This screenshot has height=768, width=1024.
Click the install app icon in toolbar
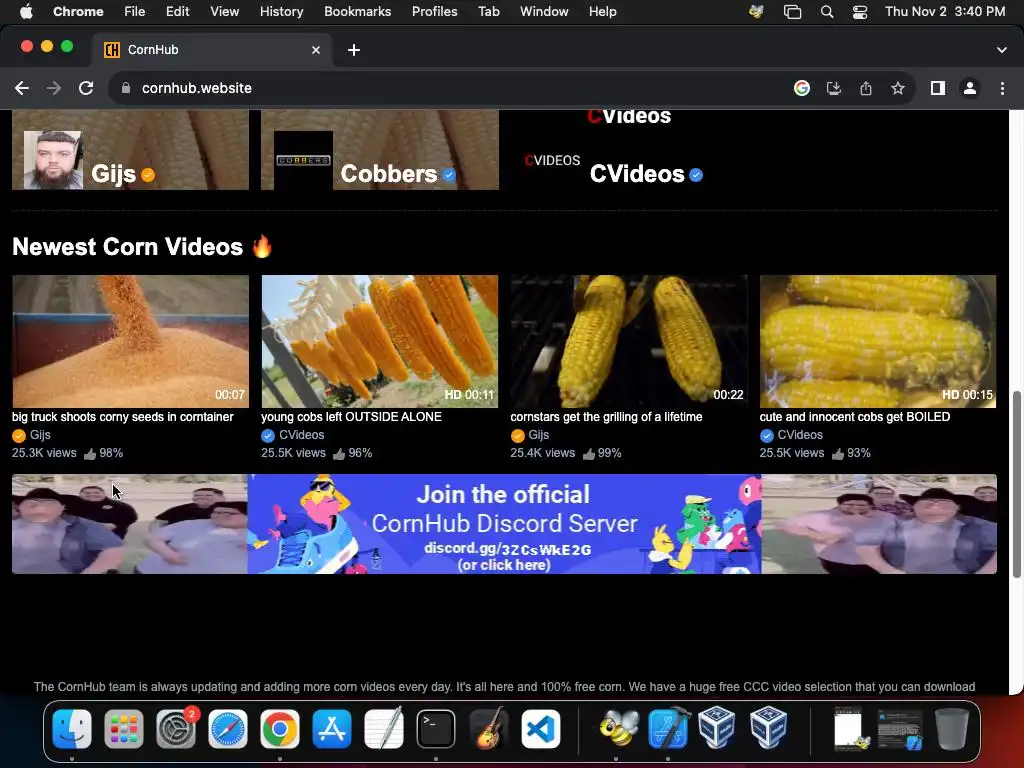834,88
